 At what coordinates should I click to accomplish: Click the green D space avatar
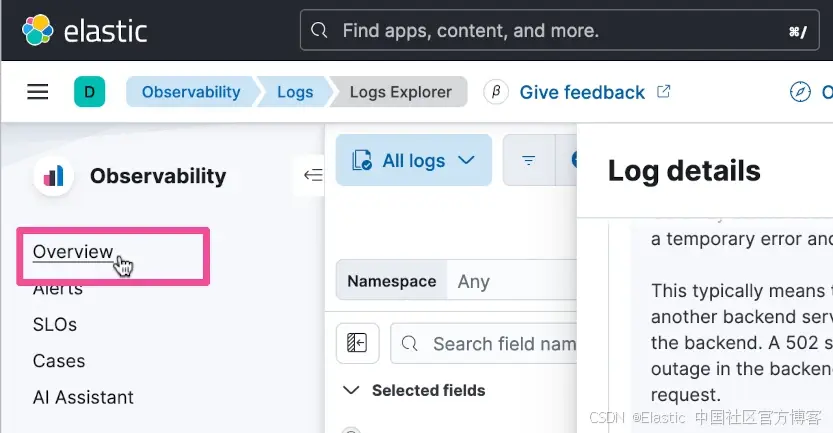(89, 92)
